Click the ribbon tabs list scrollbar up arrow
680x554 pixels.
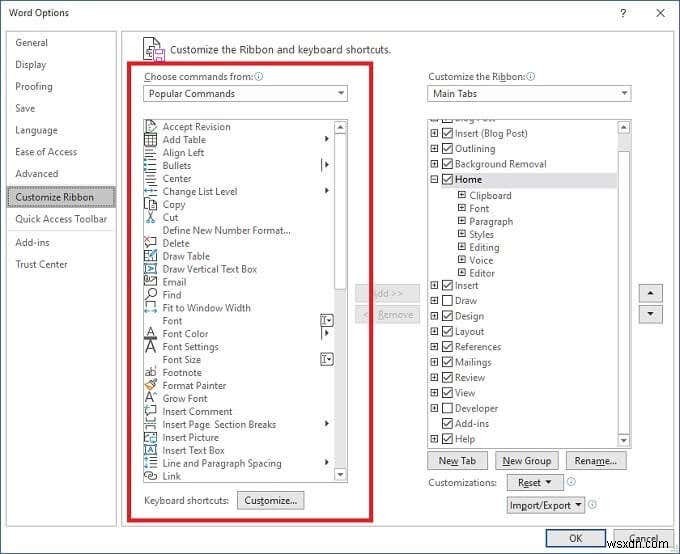tap(624, 127)
